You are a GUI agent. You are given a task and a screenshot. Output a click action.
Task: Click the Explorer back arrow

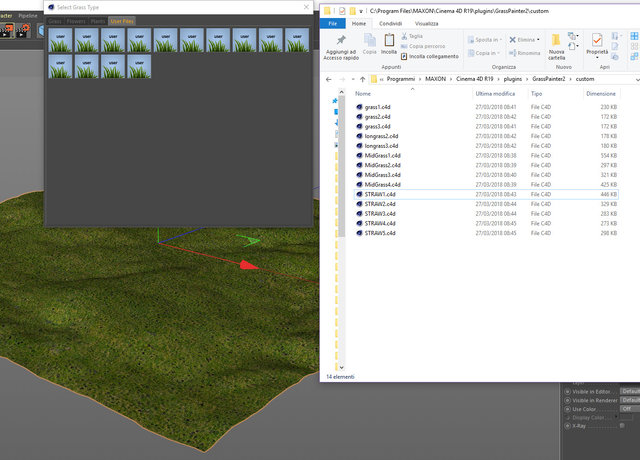(329, 79)
